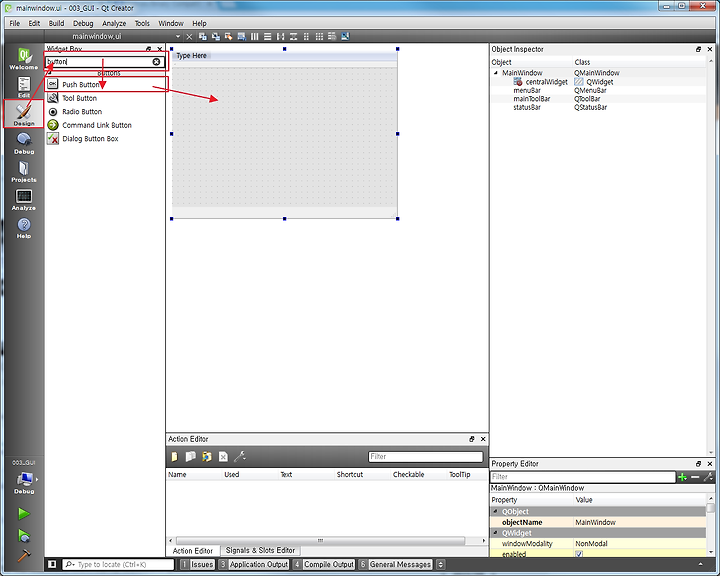Click the Type to locate field
This screenshot has width=720, height=576.
coord(118,564)
